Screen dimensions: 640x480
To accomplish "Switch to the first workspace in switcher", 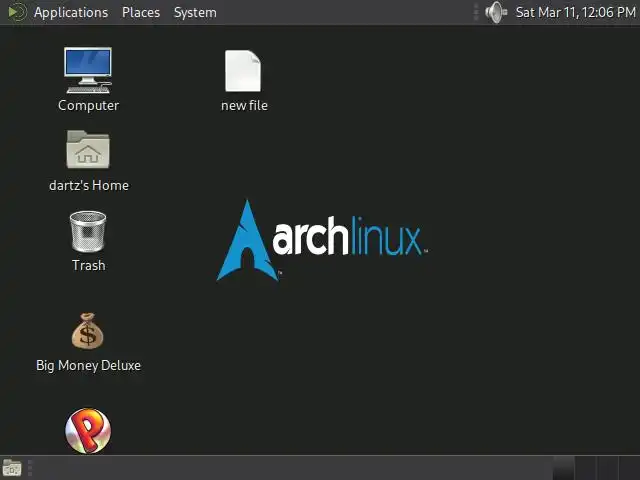I will pyautogui.click(x=564, y=468).
